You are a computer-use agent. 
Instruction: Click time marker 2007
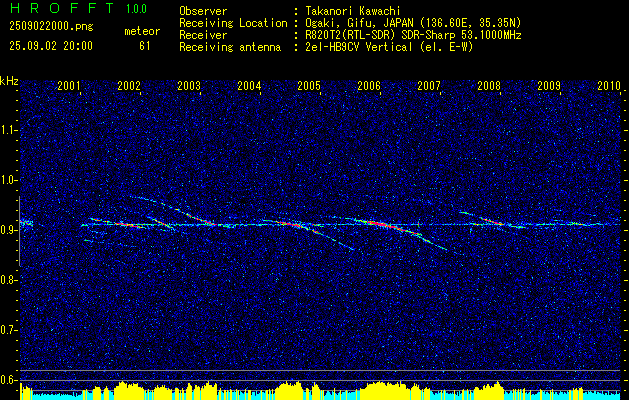click(x=429, y=85)
